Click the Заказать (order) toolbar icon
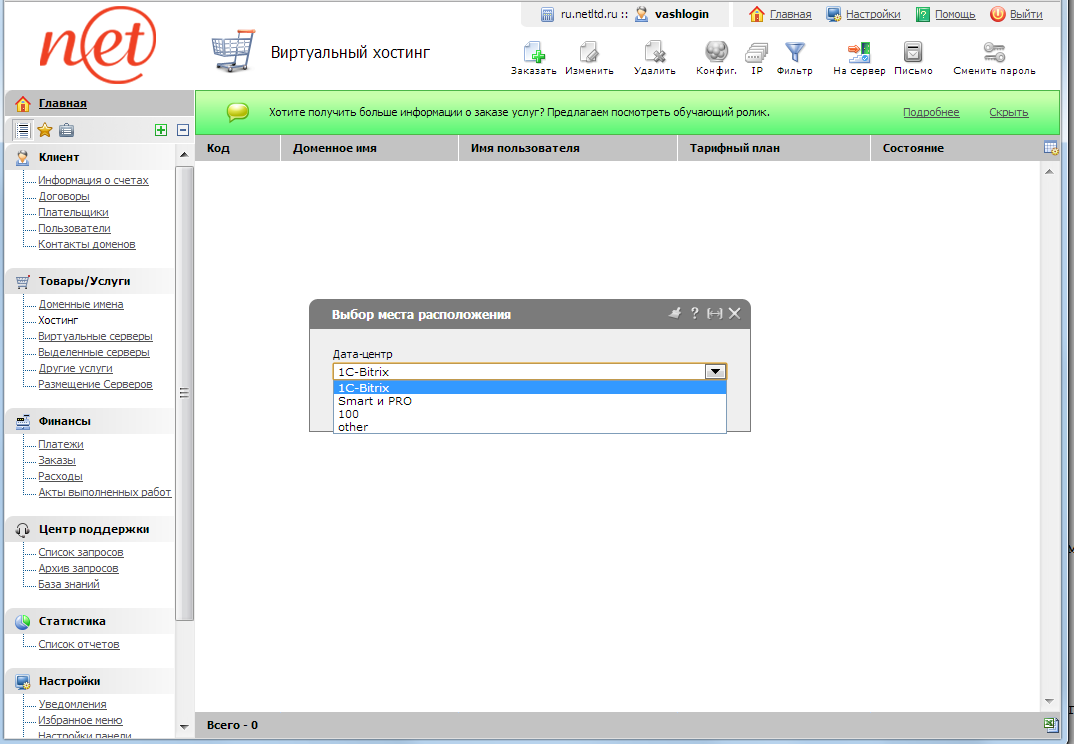Screen dimensions: 1074x744 [x=533, y=53]
